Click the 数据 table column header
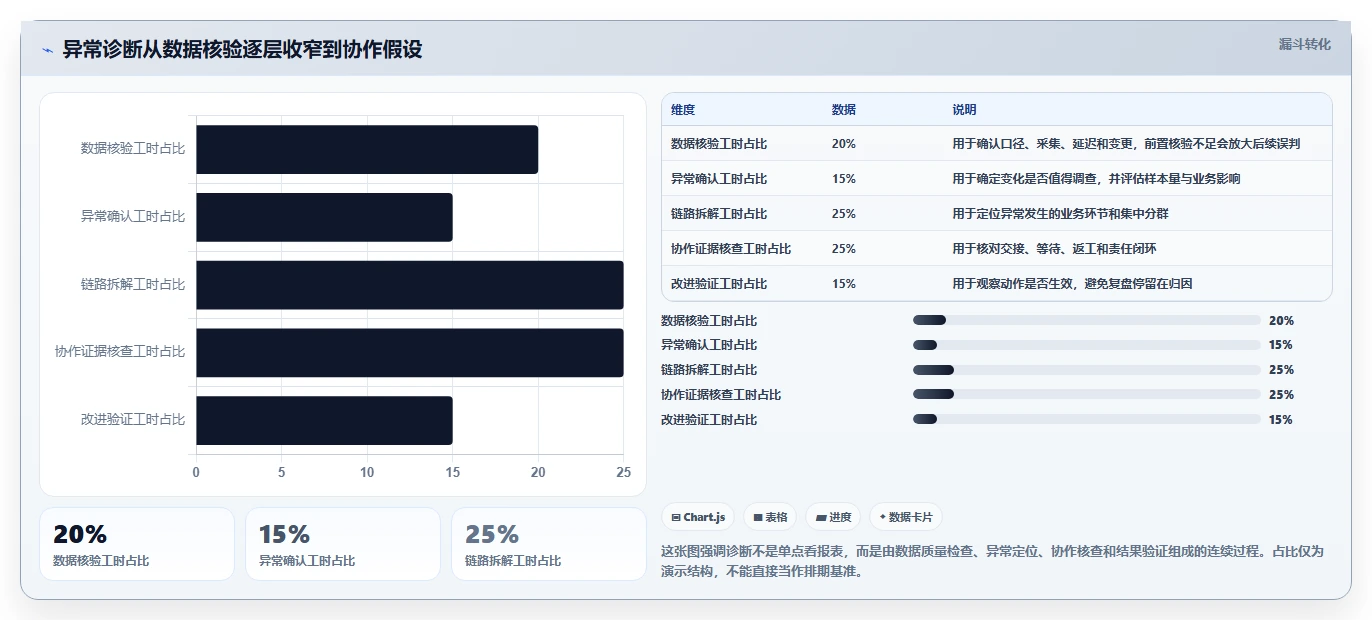1372x620 pixels. point(844,110)
